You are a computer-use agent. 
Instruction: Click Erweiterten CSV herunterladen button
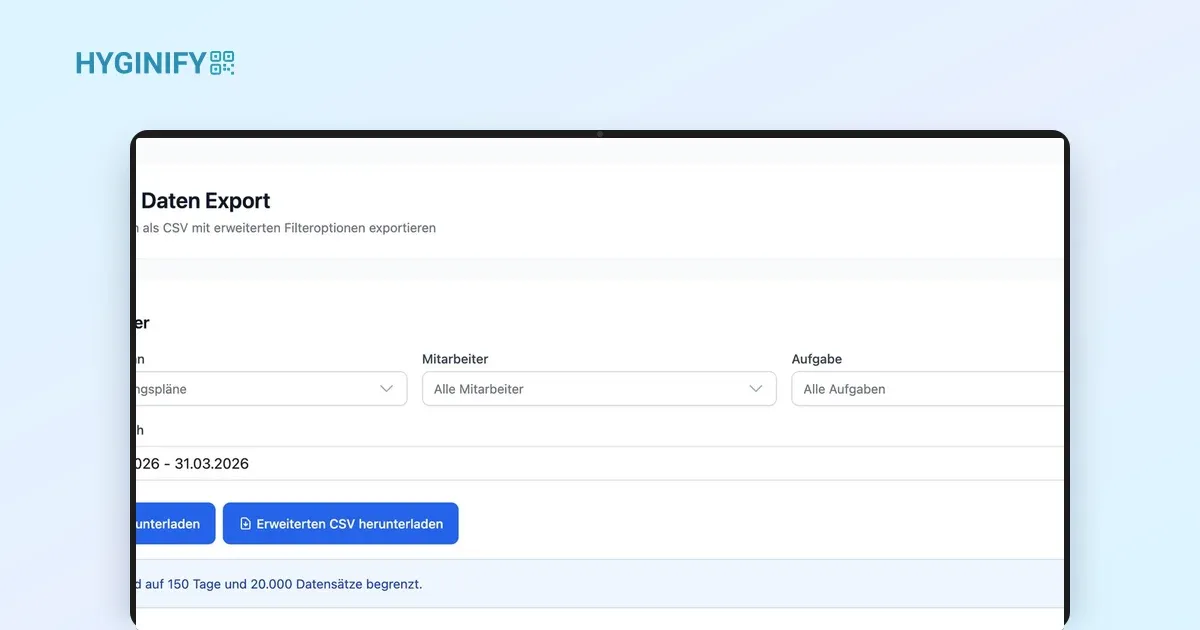[x=340, y=524]
